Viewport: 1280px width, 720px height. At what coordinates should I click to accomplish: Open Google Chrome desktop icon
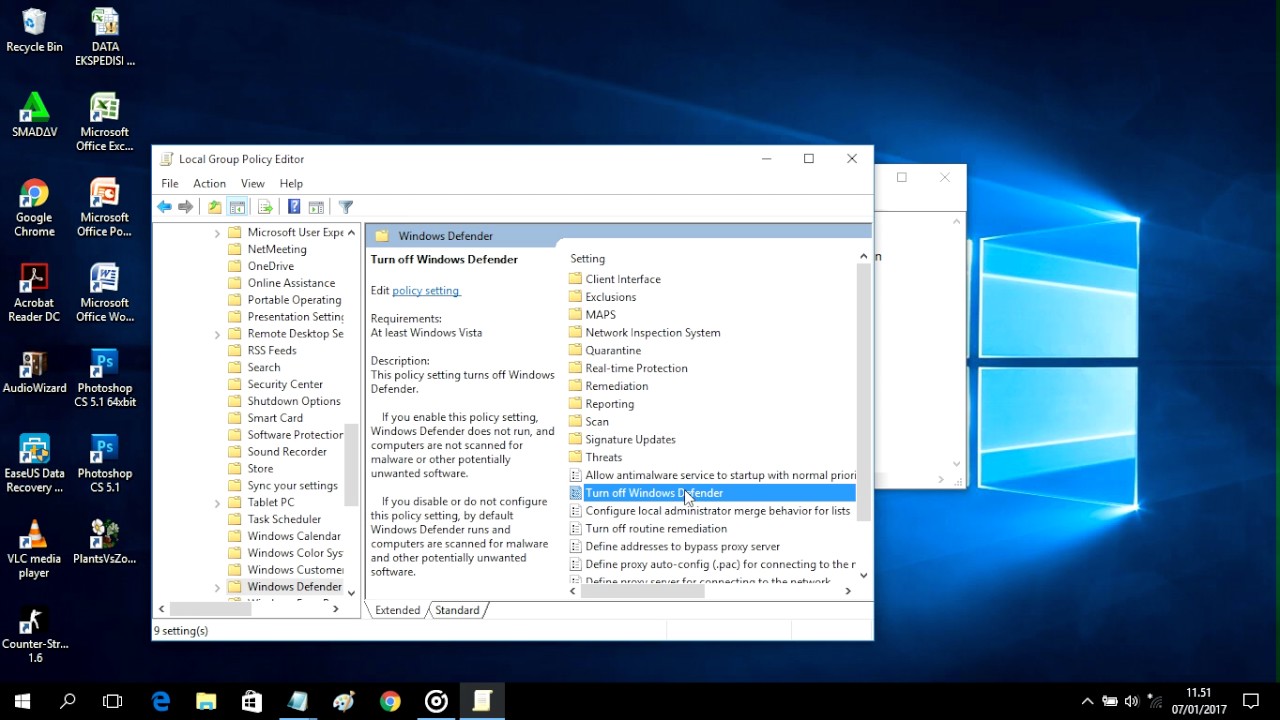[x=34, y=208]
